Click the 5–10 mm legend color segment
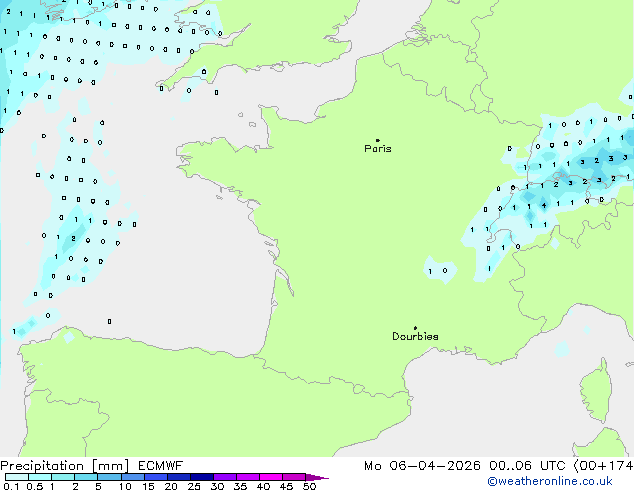The height and width of the screenshot is (490, 634). (109, 477)
